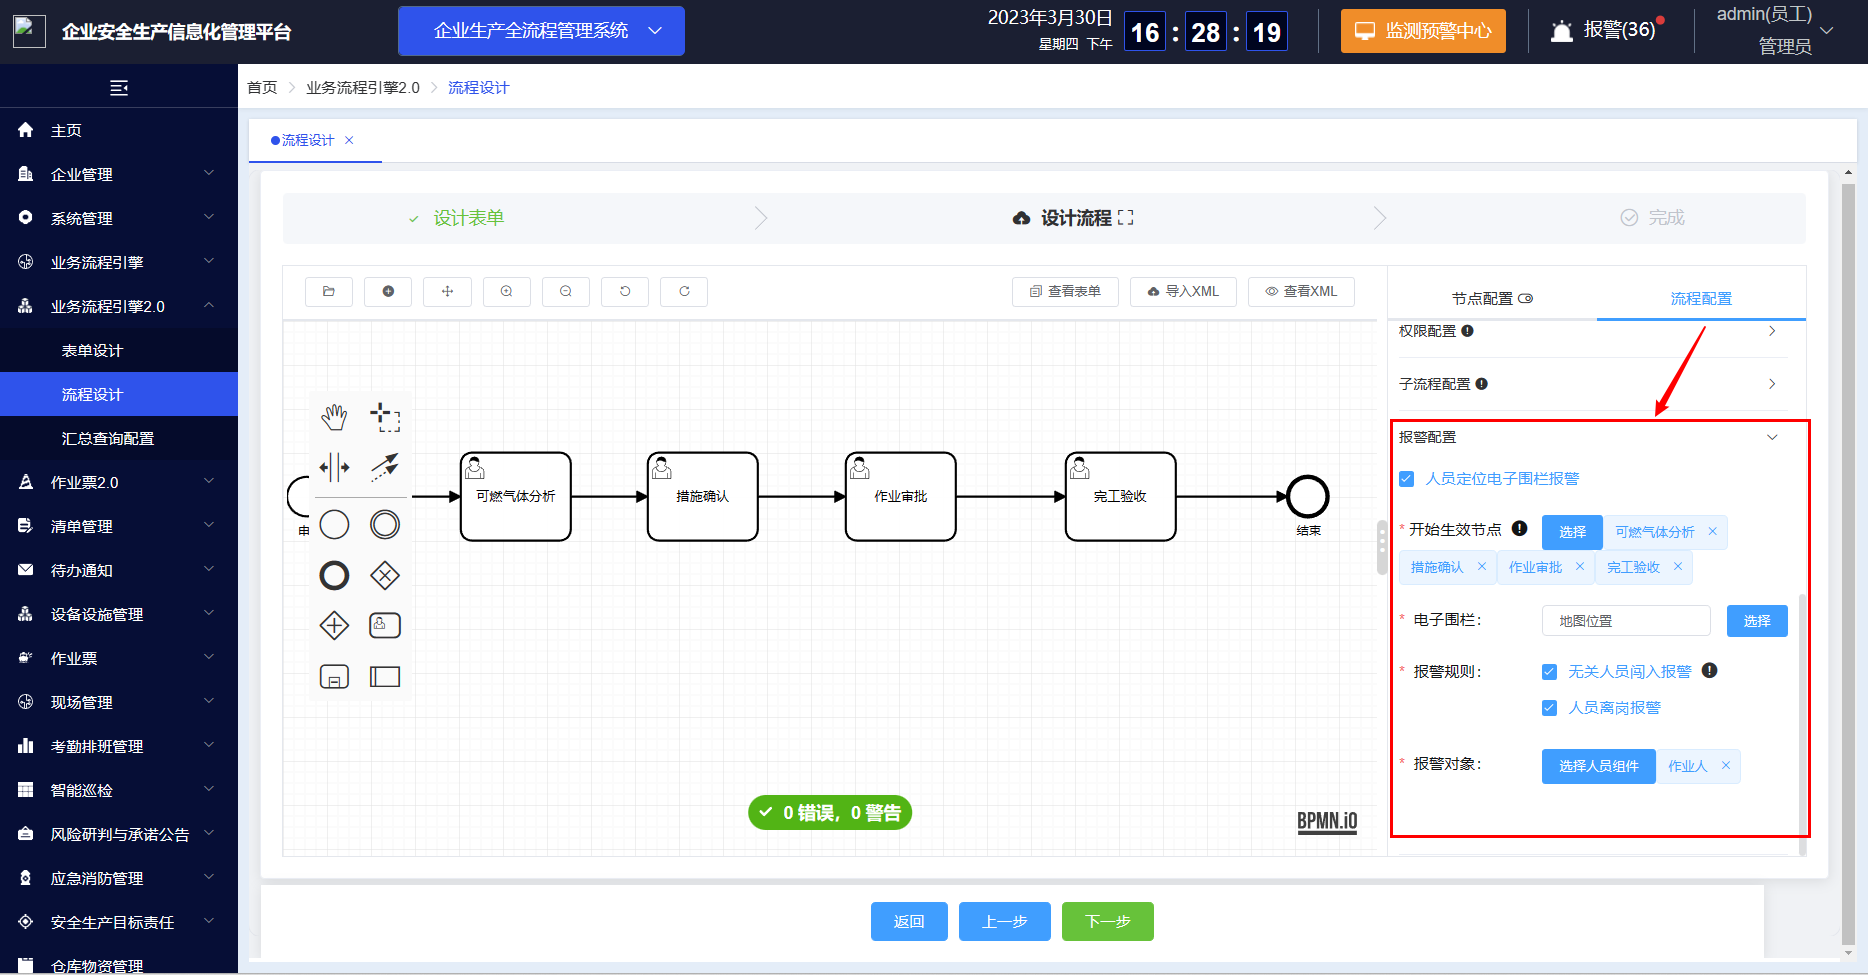Create an end event thick circle
1868x975 pixels.
tap(334, 575)
